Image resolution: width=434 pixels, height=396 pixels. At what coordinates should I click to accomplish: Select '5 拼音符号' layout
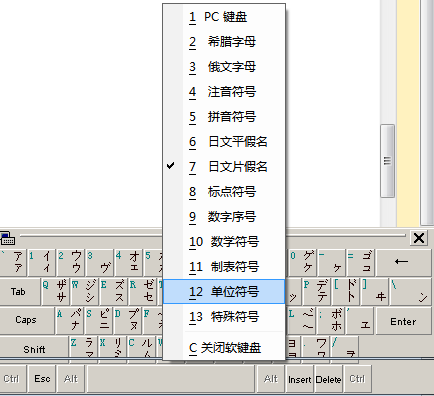coord(224,117)
